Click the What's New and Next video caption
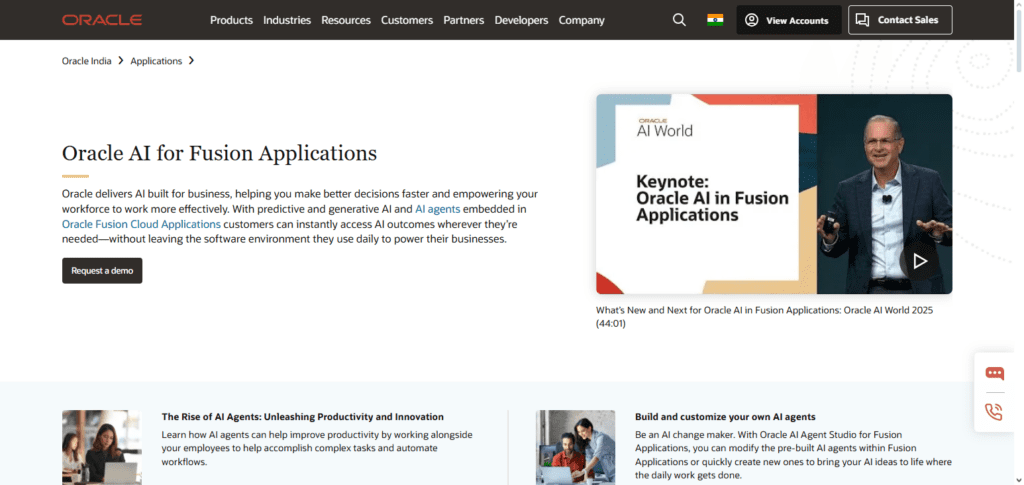Viewport: 1024px width, 485px height. pos(764,317)
